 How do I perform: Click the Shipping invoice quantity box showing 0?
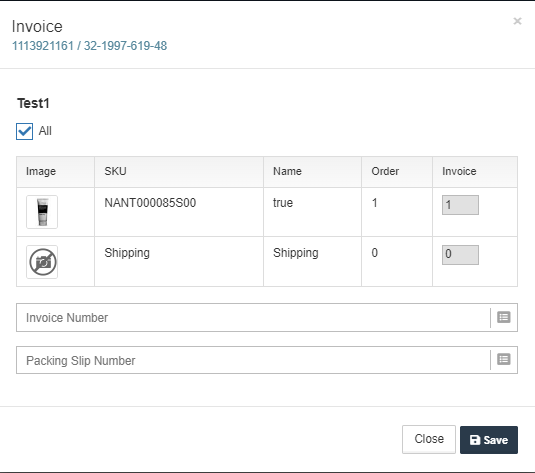click(x=460, y=255)
